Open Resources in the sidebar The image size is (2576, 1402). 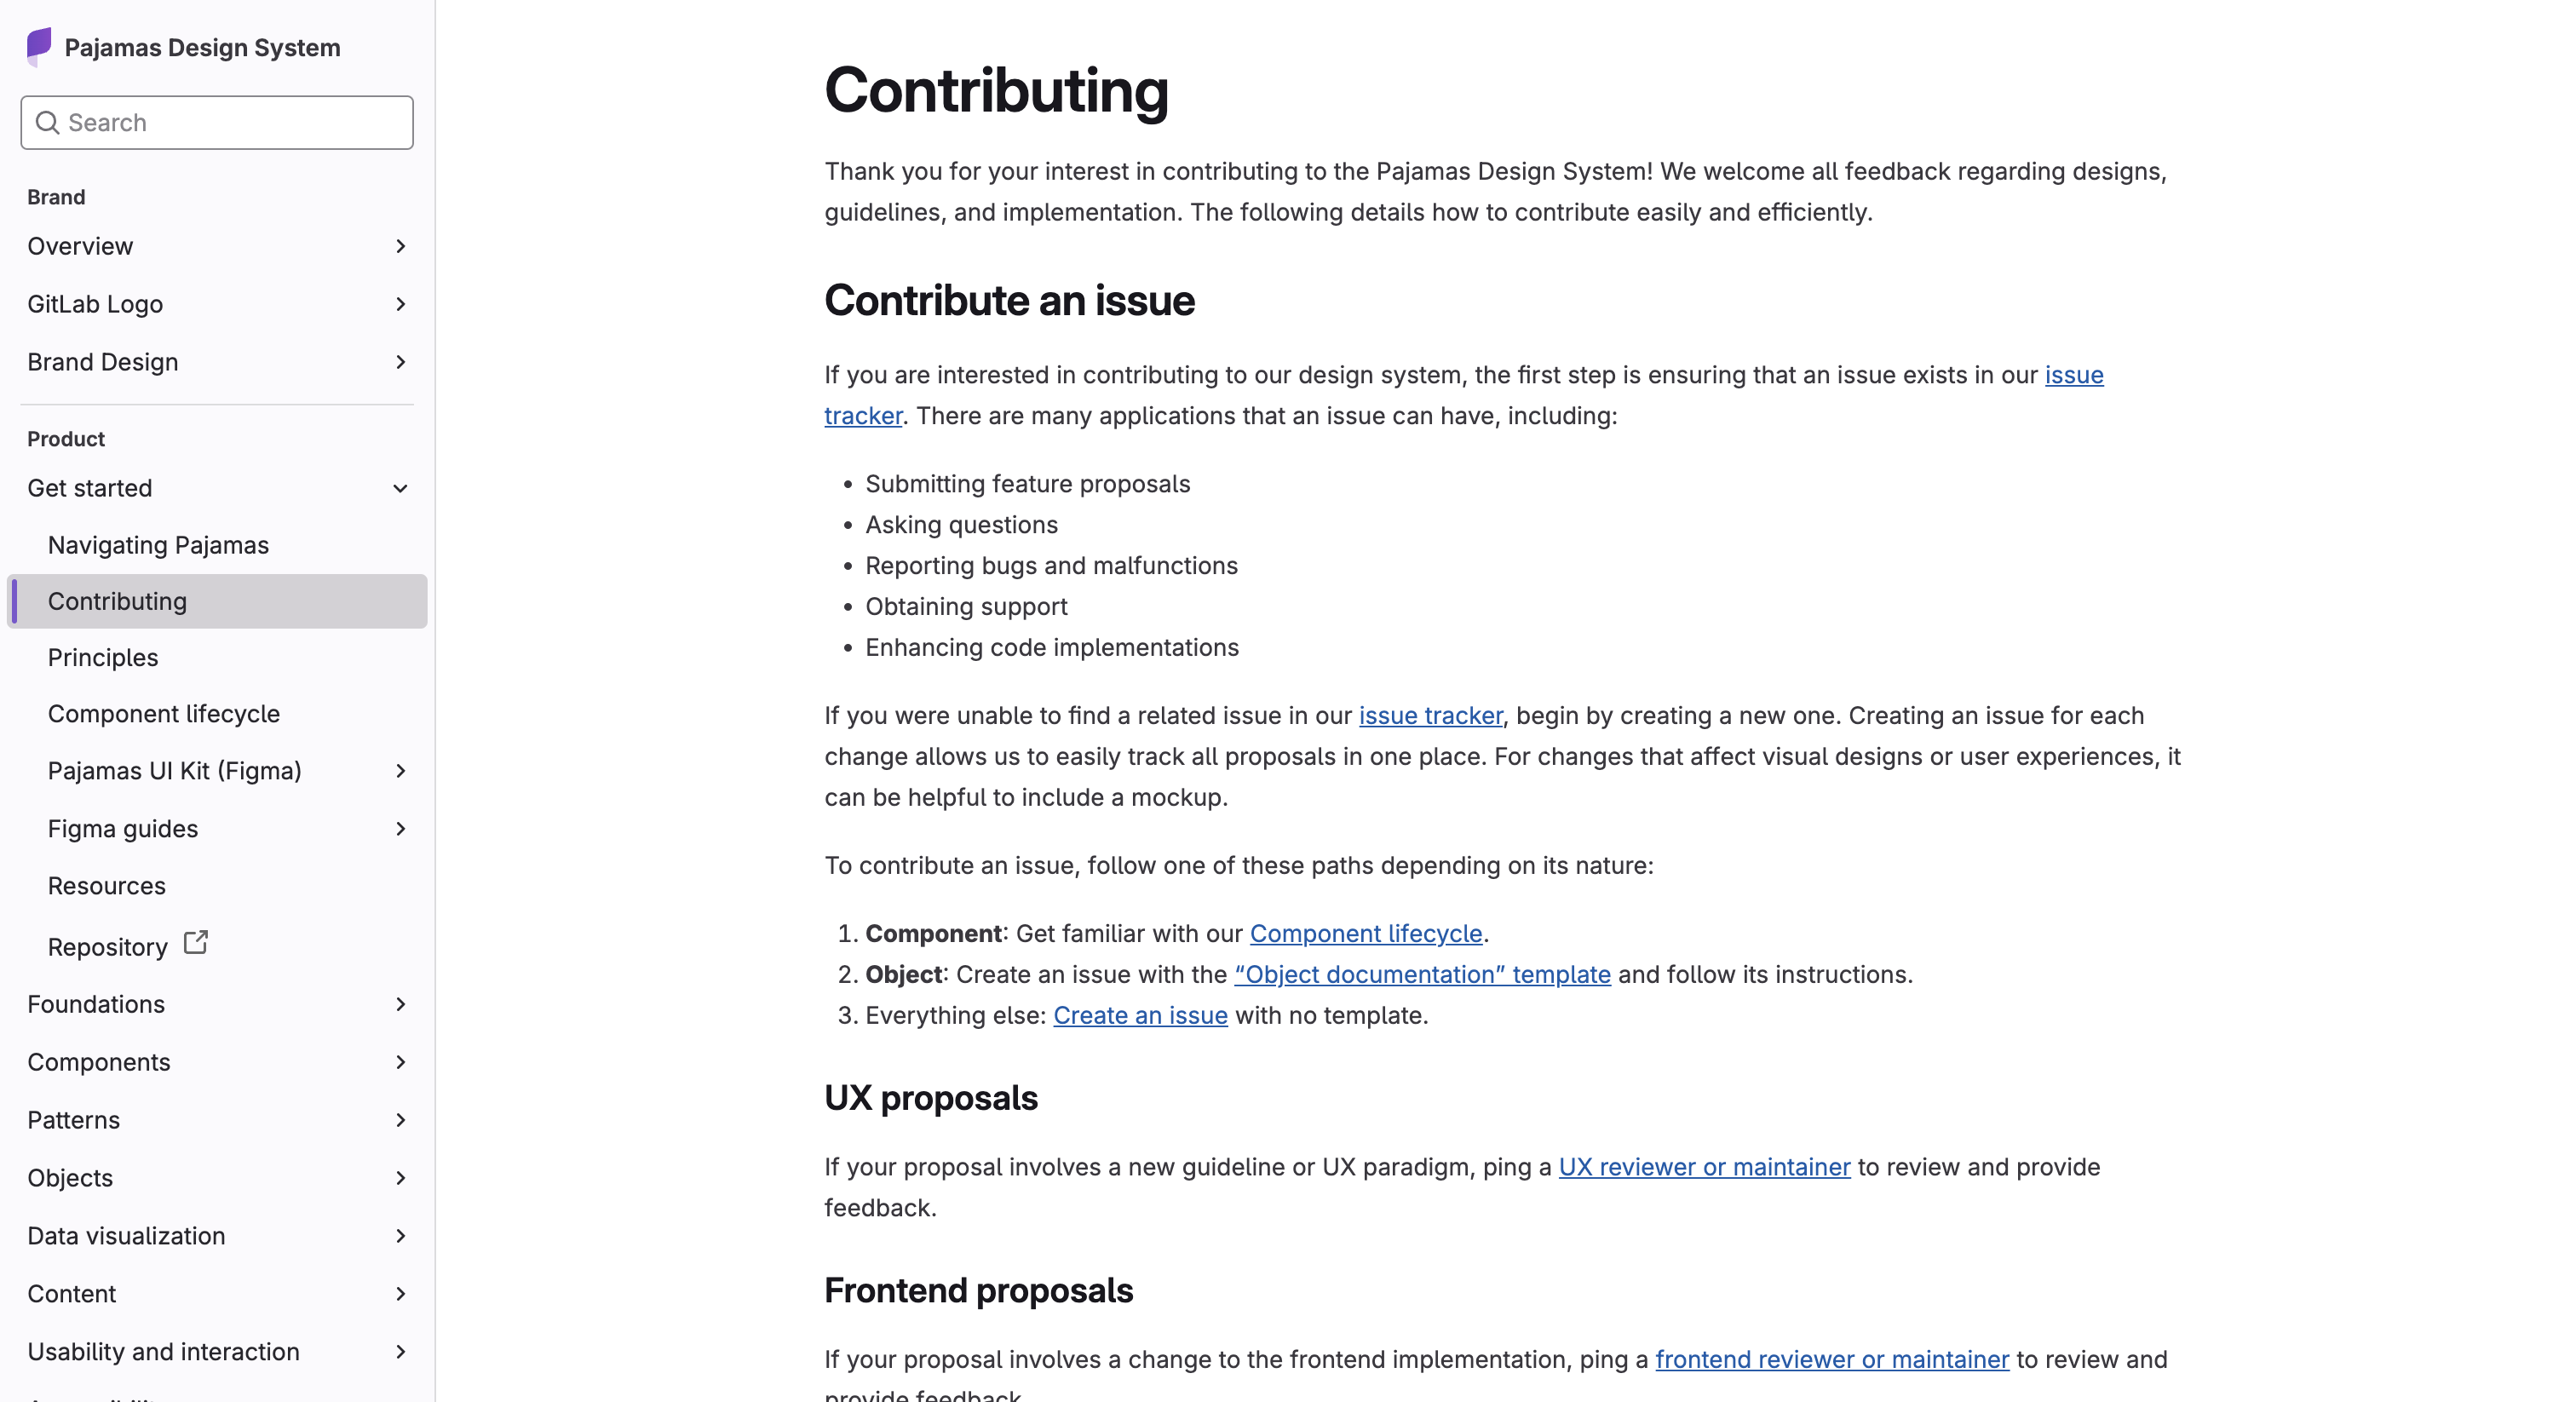(107, 886)
